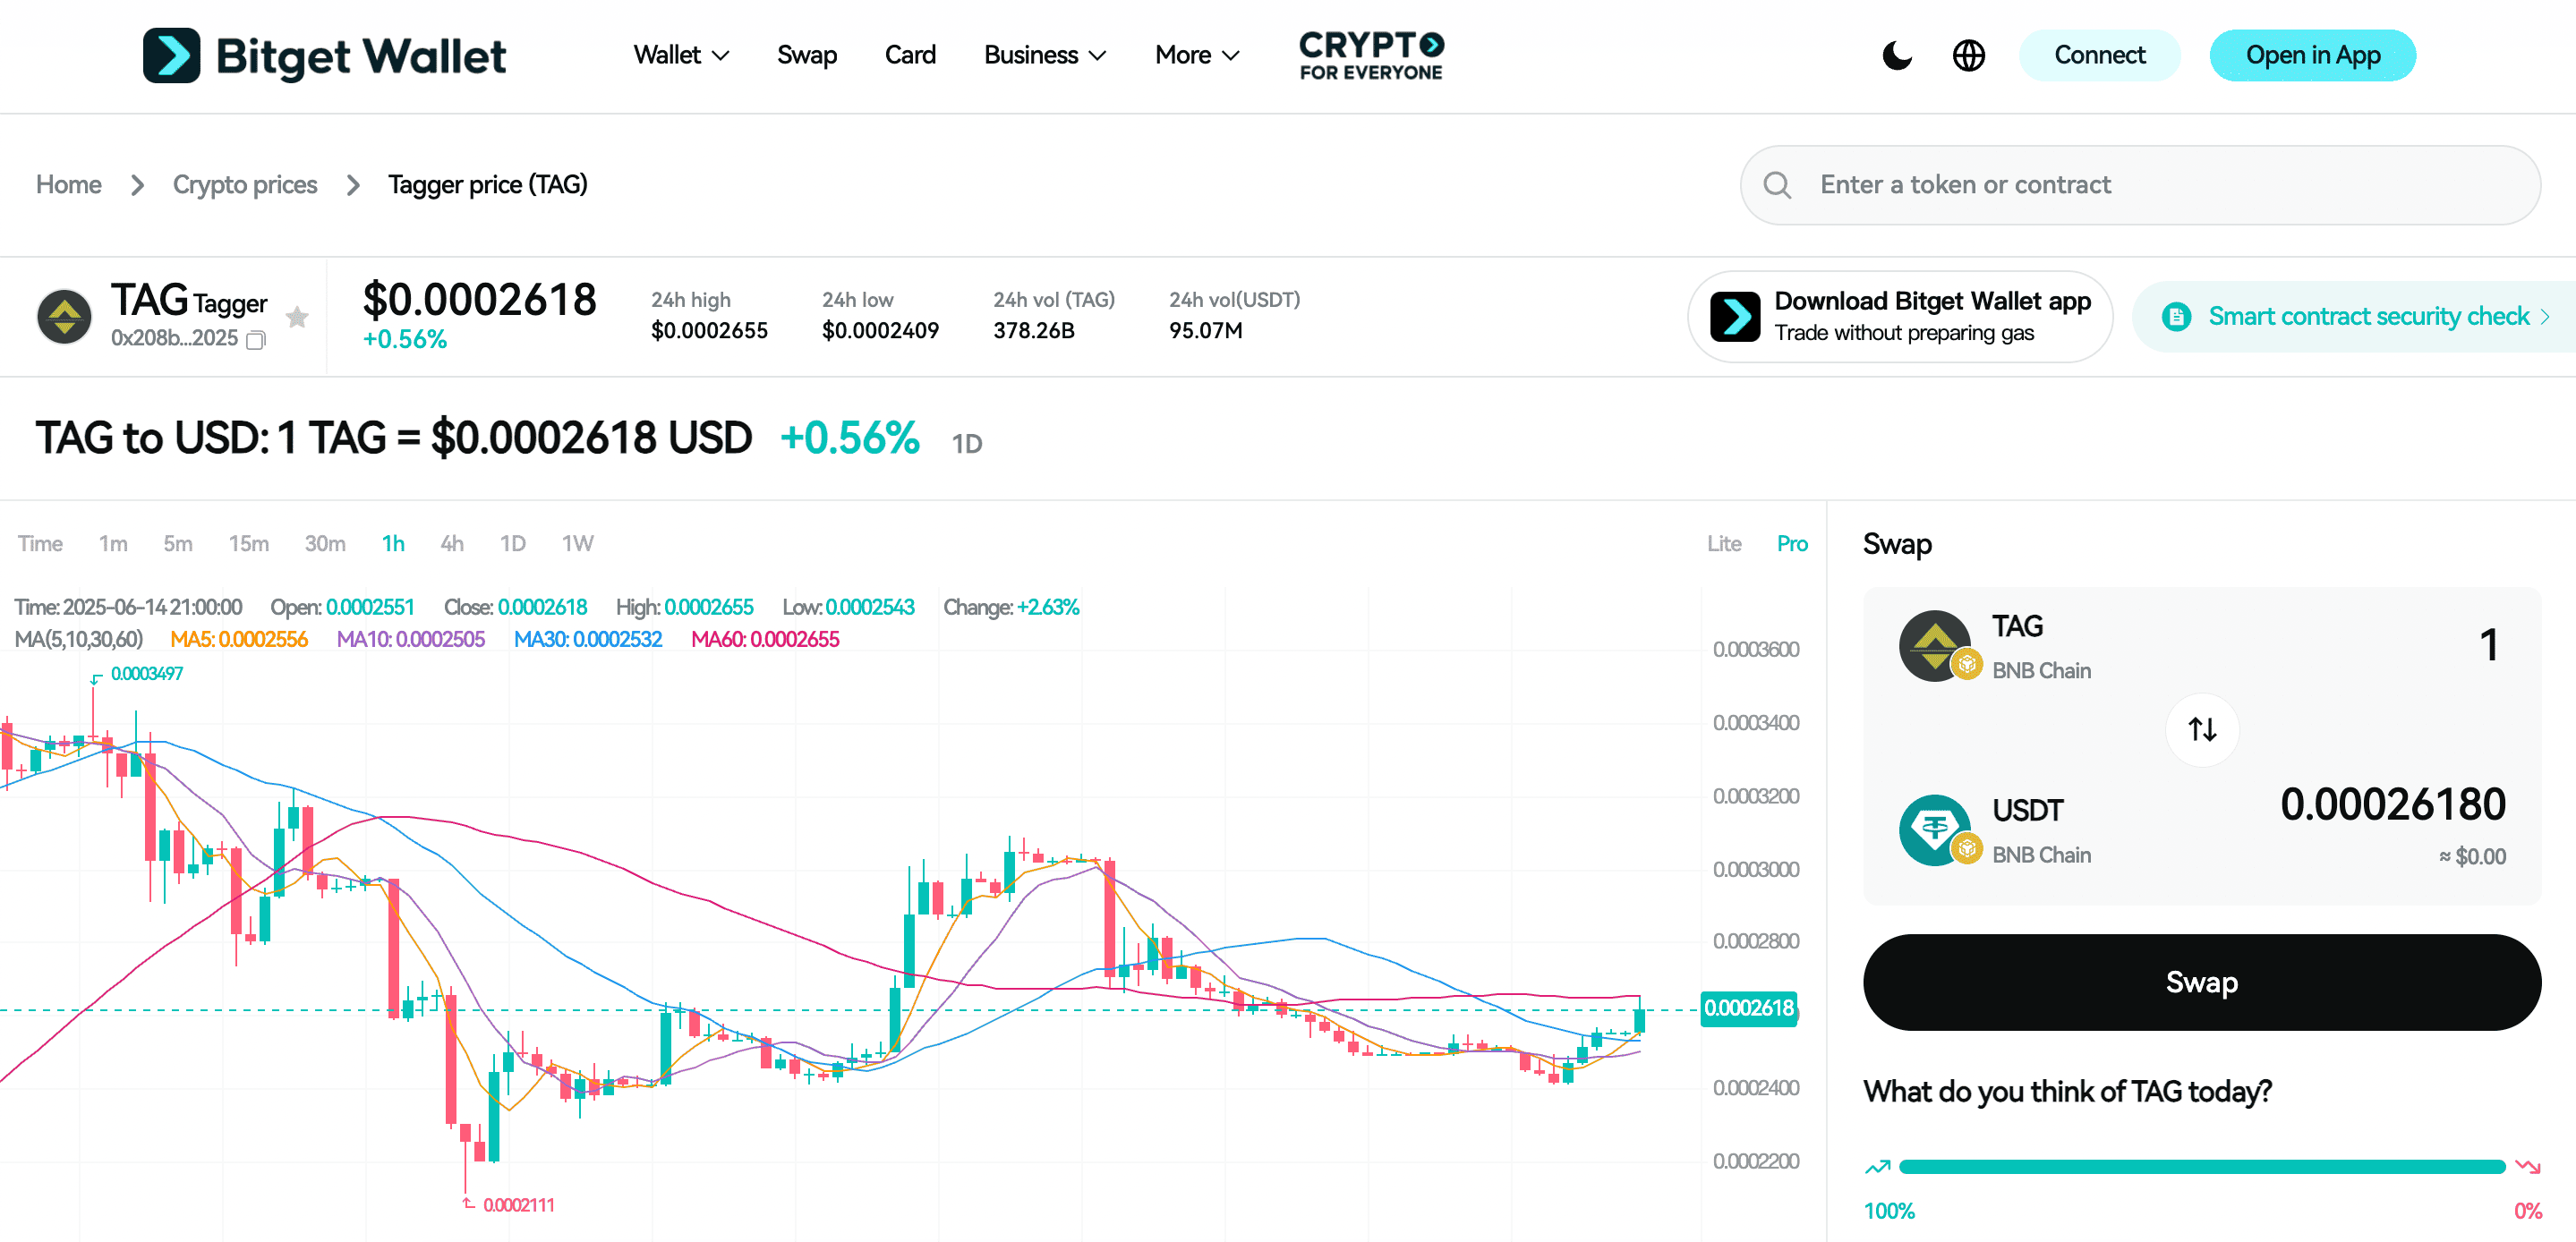
Task: Select the 5m chart interval
Action: point(178,543)
